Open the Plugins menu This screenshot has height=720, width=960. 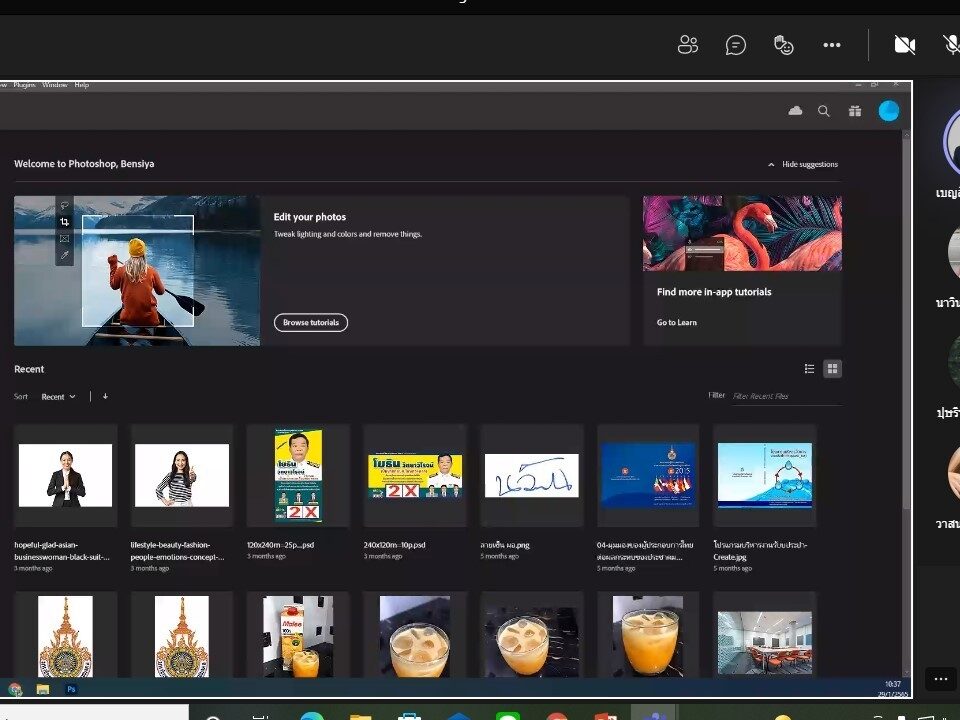click(x=24, y=85)
